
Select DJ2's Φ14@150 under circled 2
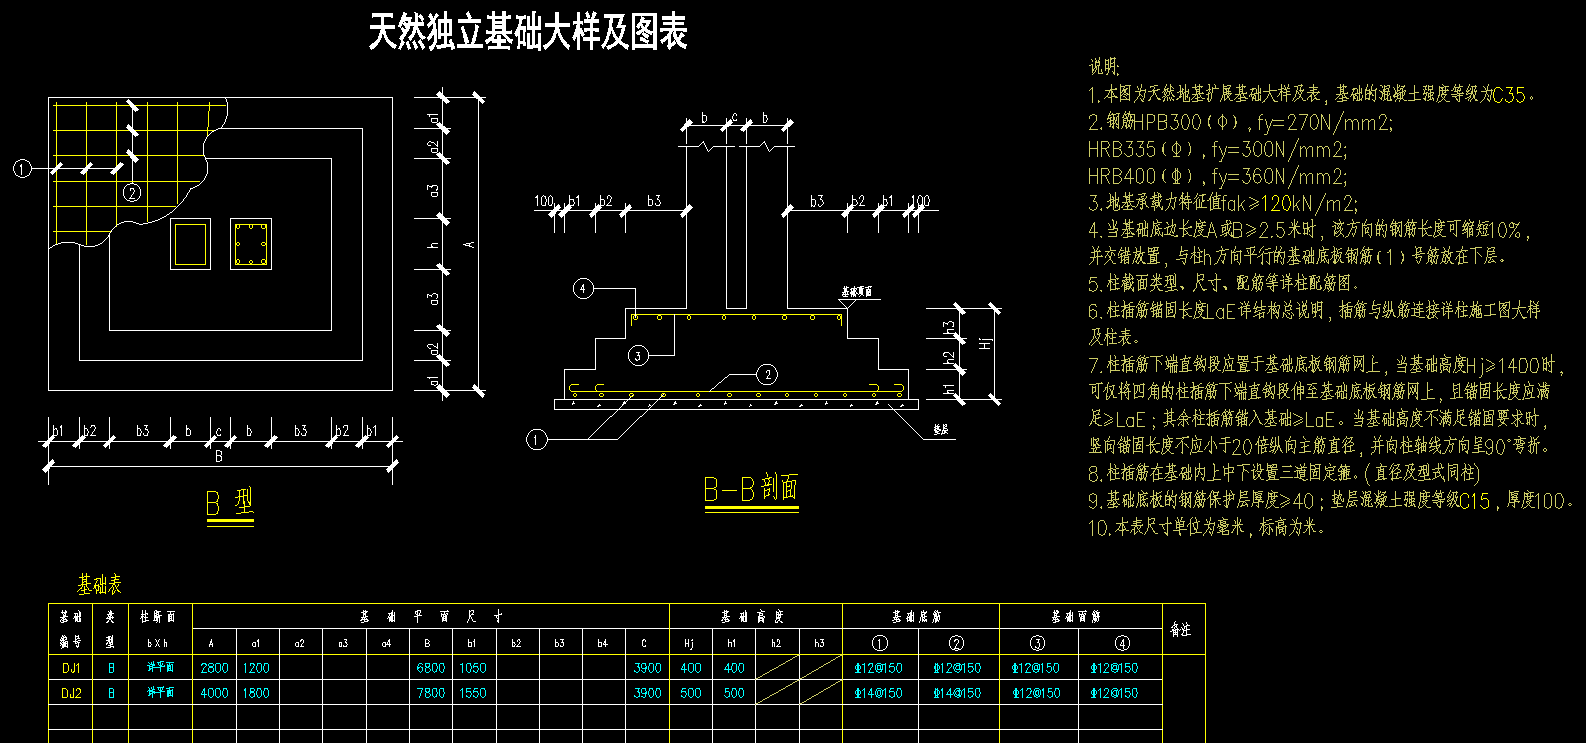pos(957,693)
